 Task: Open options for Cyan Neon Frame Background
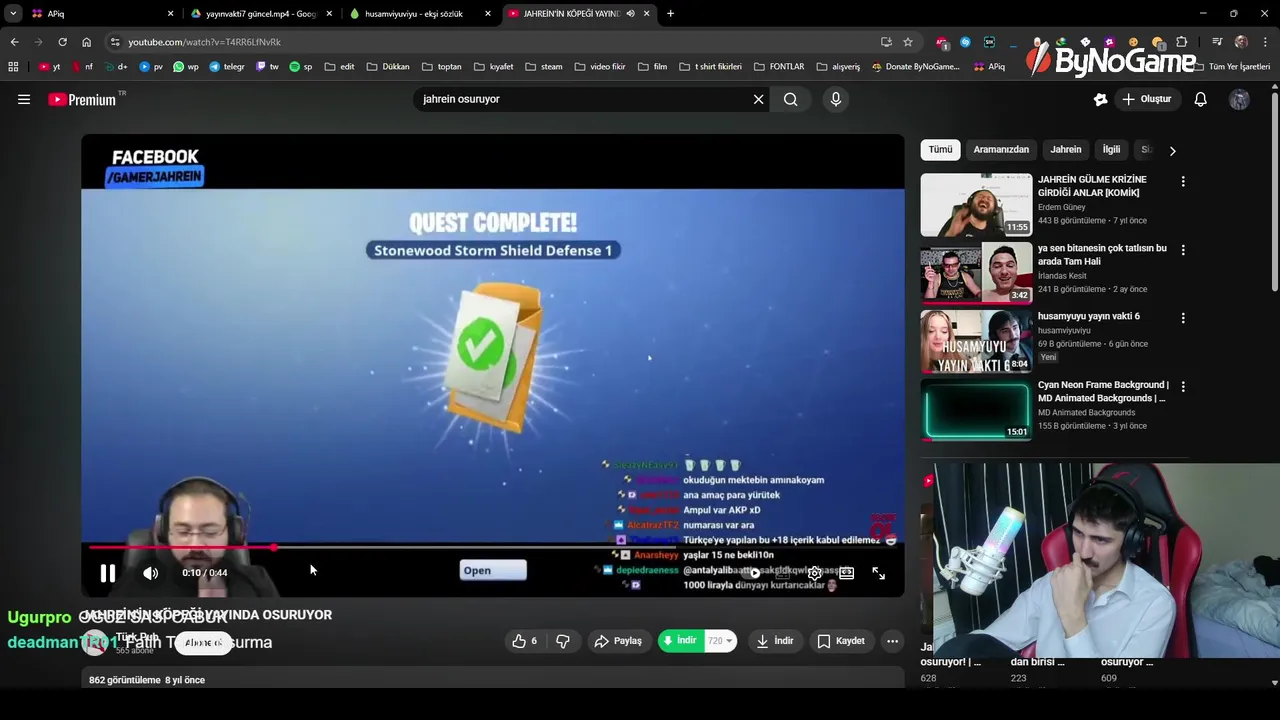pyautogui.click(x=1183, y=386)
